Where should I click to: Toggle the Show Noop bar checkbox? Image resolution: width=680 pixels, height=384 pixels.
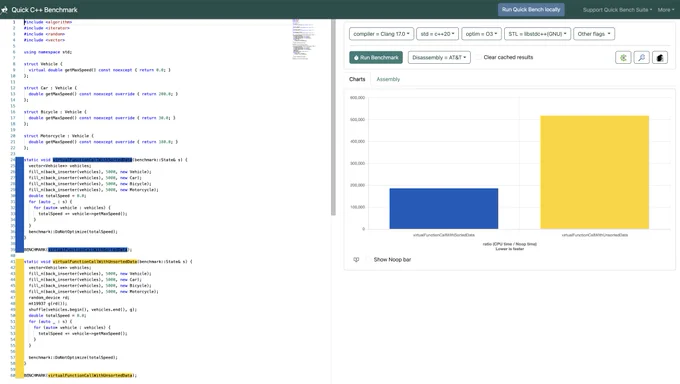[368, 259]
